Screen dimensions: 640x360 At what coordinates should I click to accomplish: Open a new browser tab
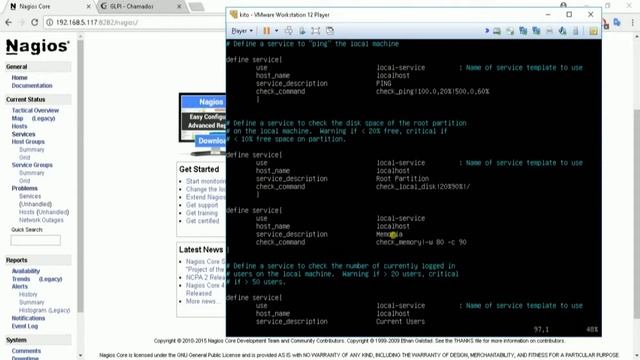click(x=196, y=7)
